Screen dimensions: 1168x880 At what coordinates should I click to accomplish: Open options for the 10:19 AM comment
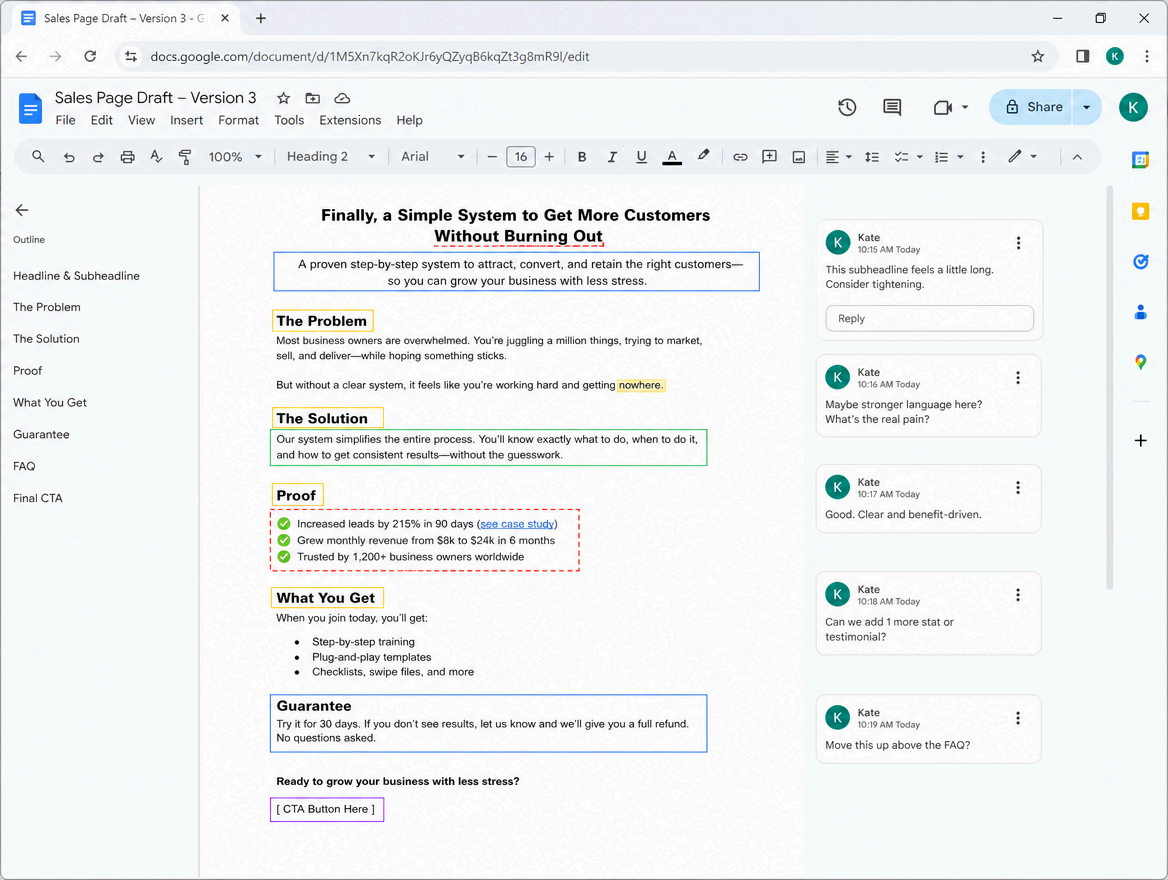point(1018,718)
